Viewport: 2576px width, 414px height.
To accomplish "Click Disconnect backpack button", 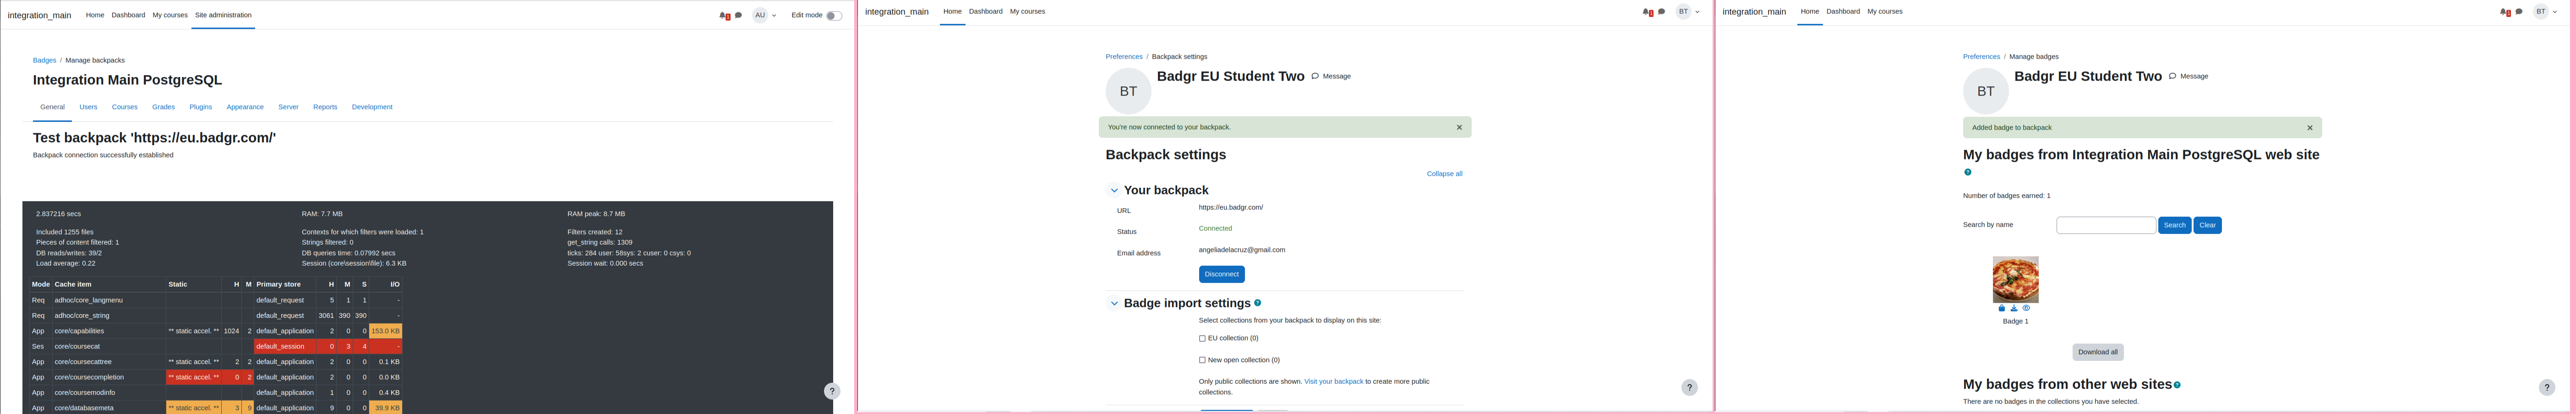I will 1222,274.
